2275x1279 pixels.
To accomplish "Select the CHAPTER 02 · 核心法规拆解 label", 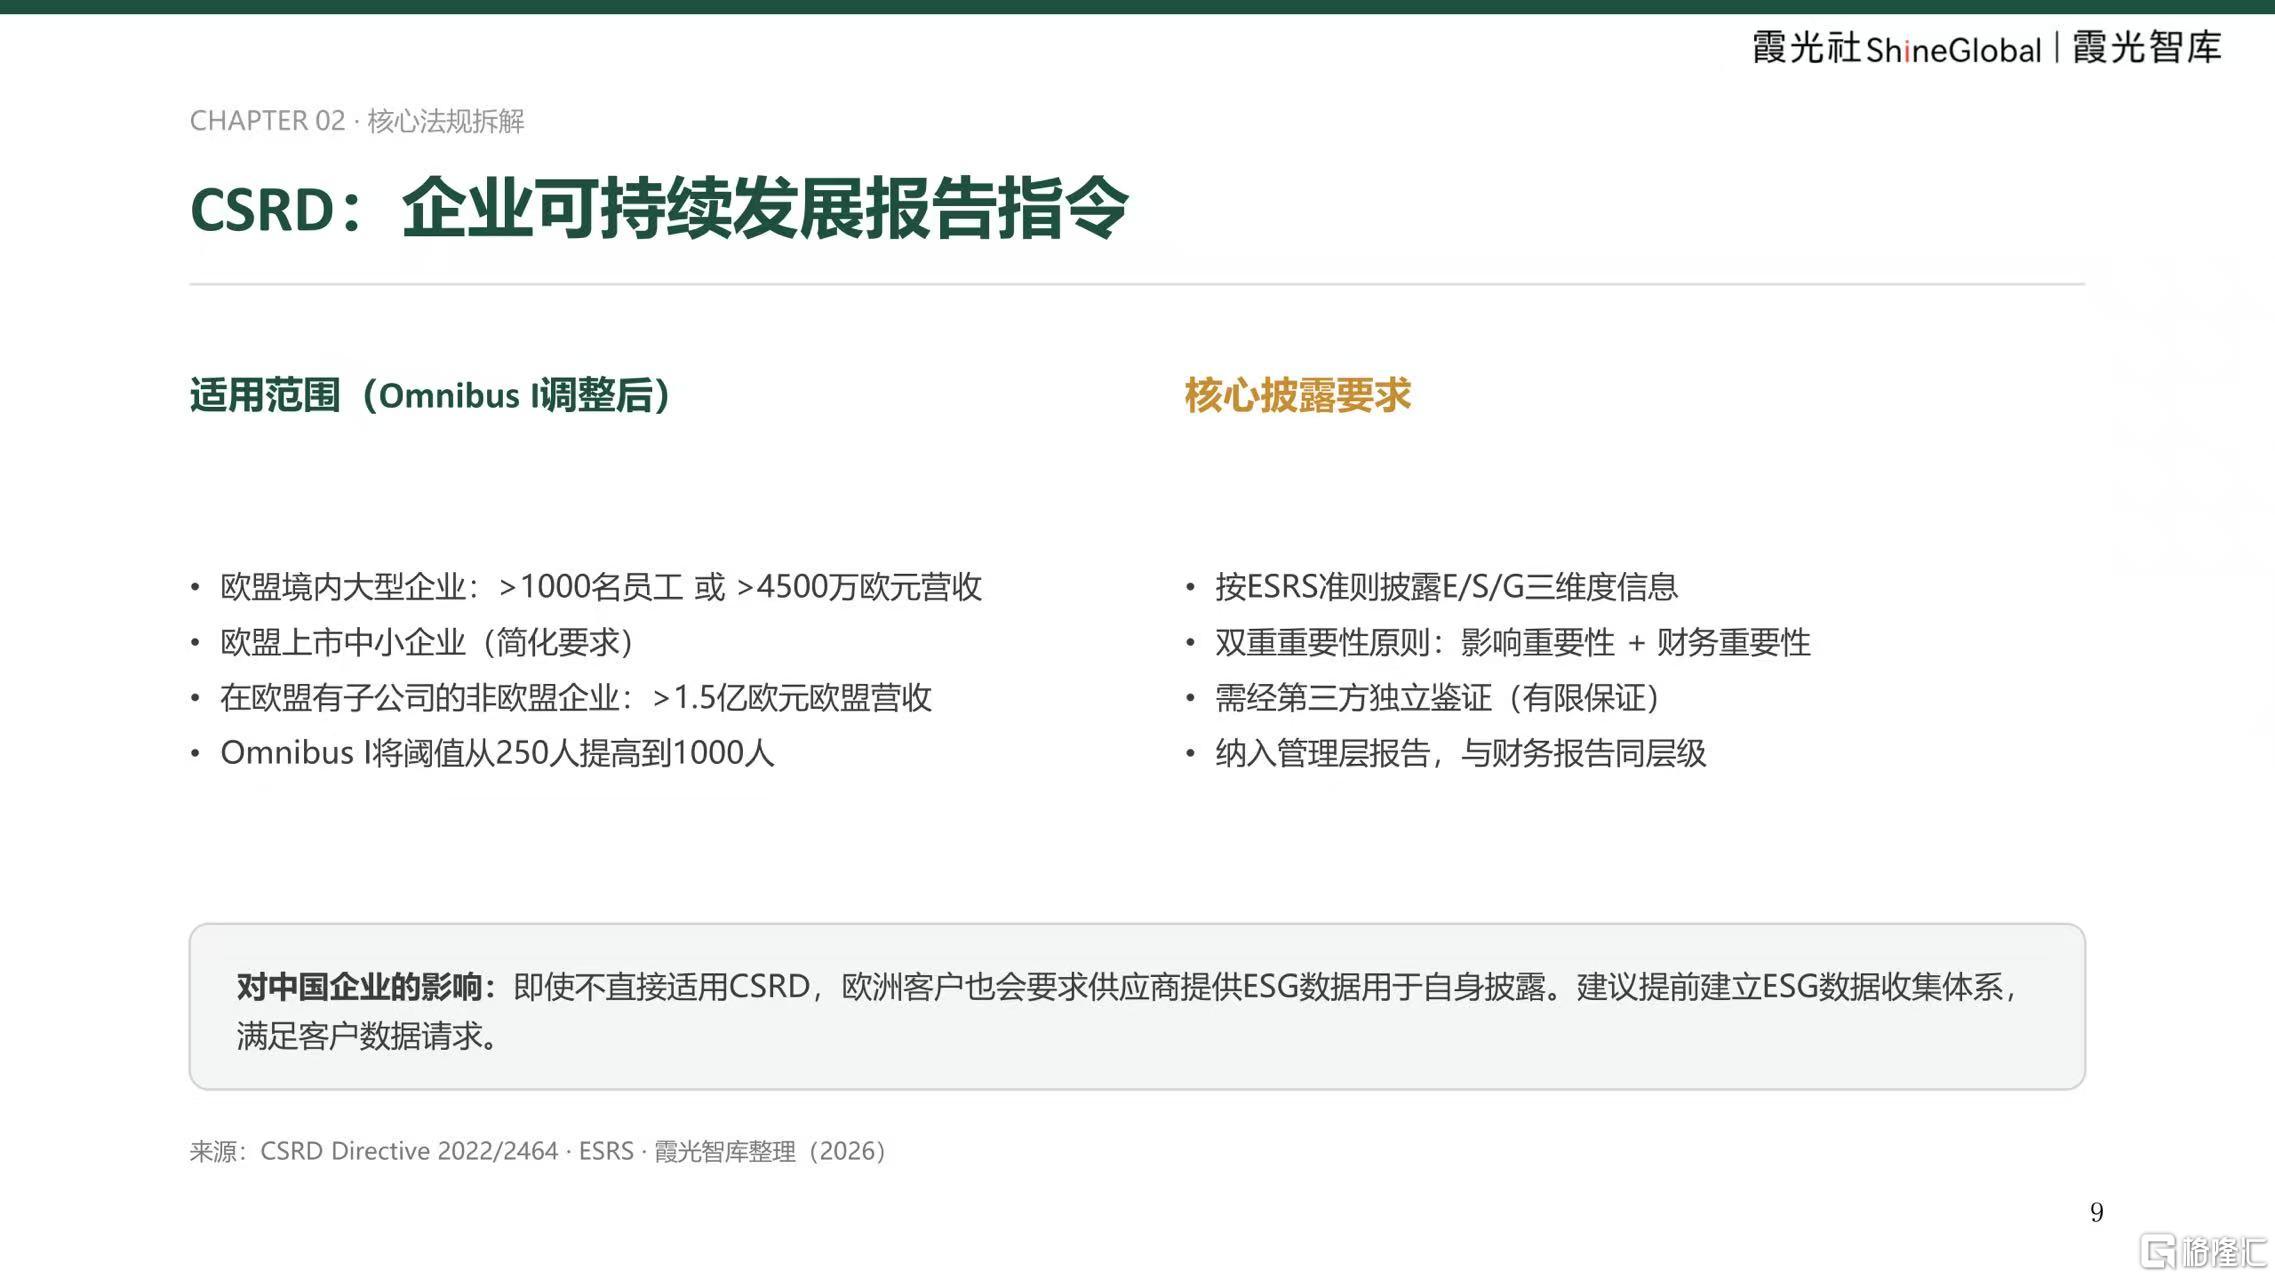I will [x=357, y=121].
